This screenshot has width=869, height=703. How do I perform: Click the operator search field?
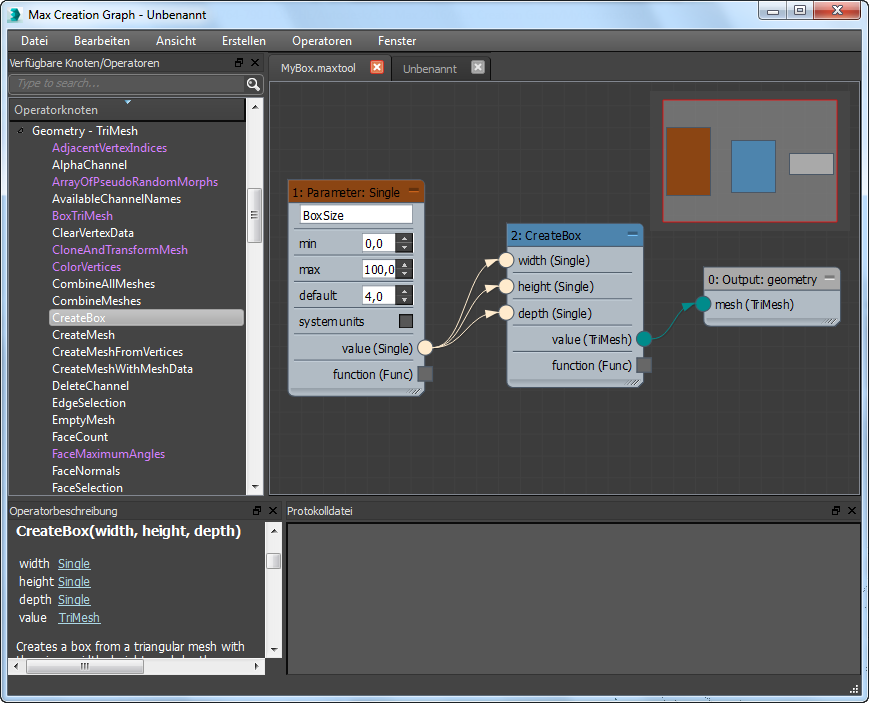[127, 84]
